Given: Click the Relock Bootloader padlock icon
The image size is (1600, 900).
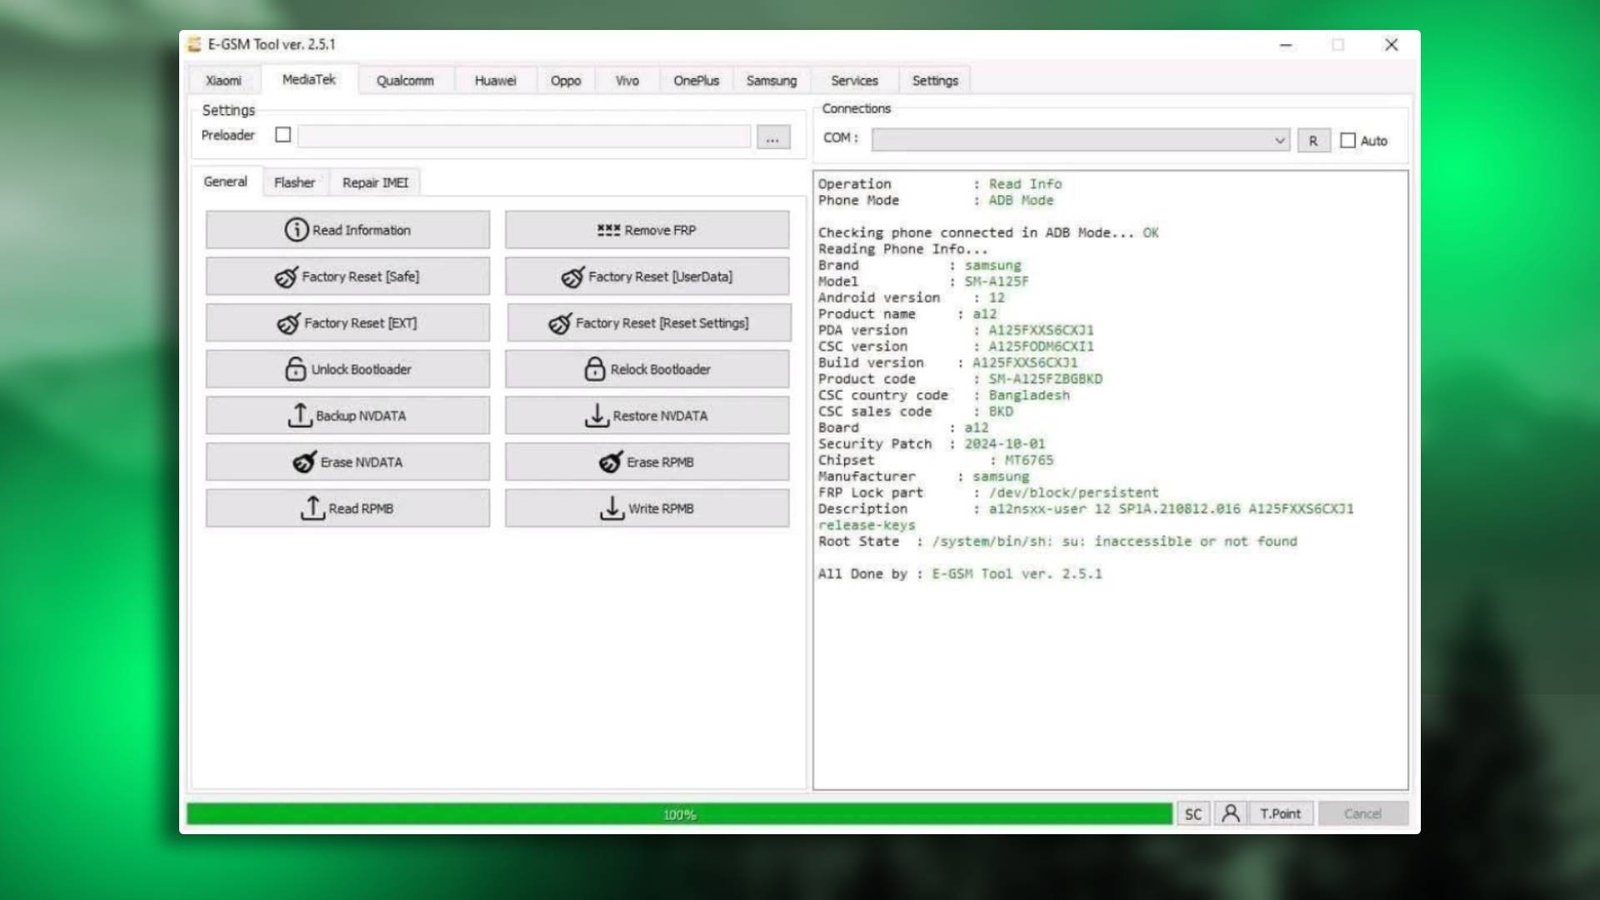Looking at the screenshot, I should point(594,368).
